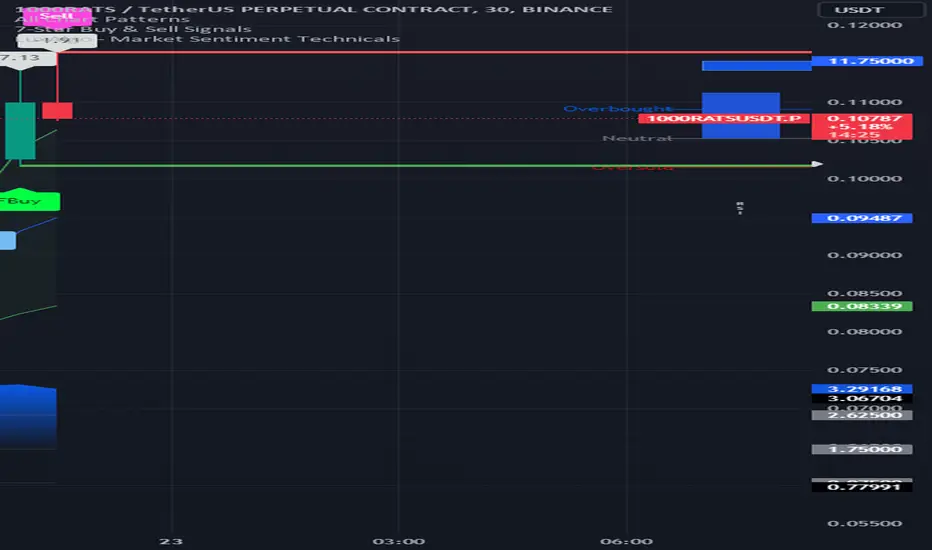This screenshot has height=550, width=932.
Task: Click the 1000RATSUSDT.P symbol price tag
Action: click(x=724, y=118)
